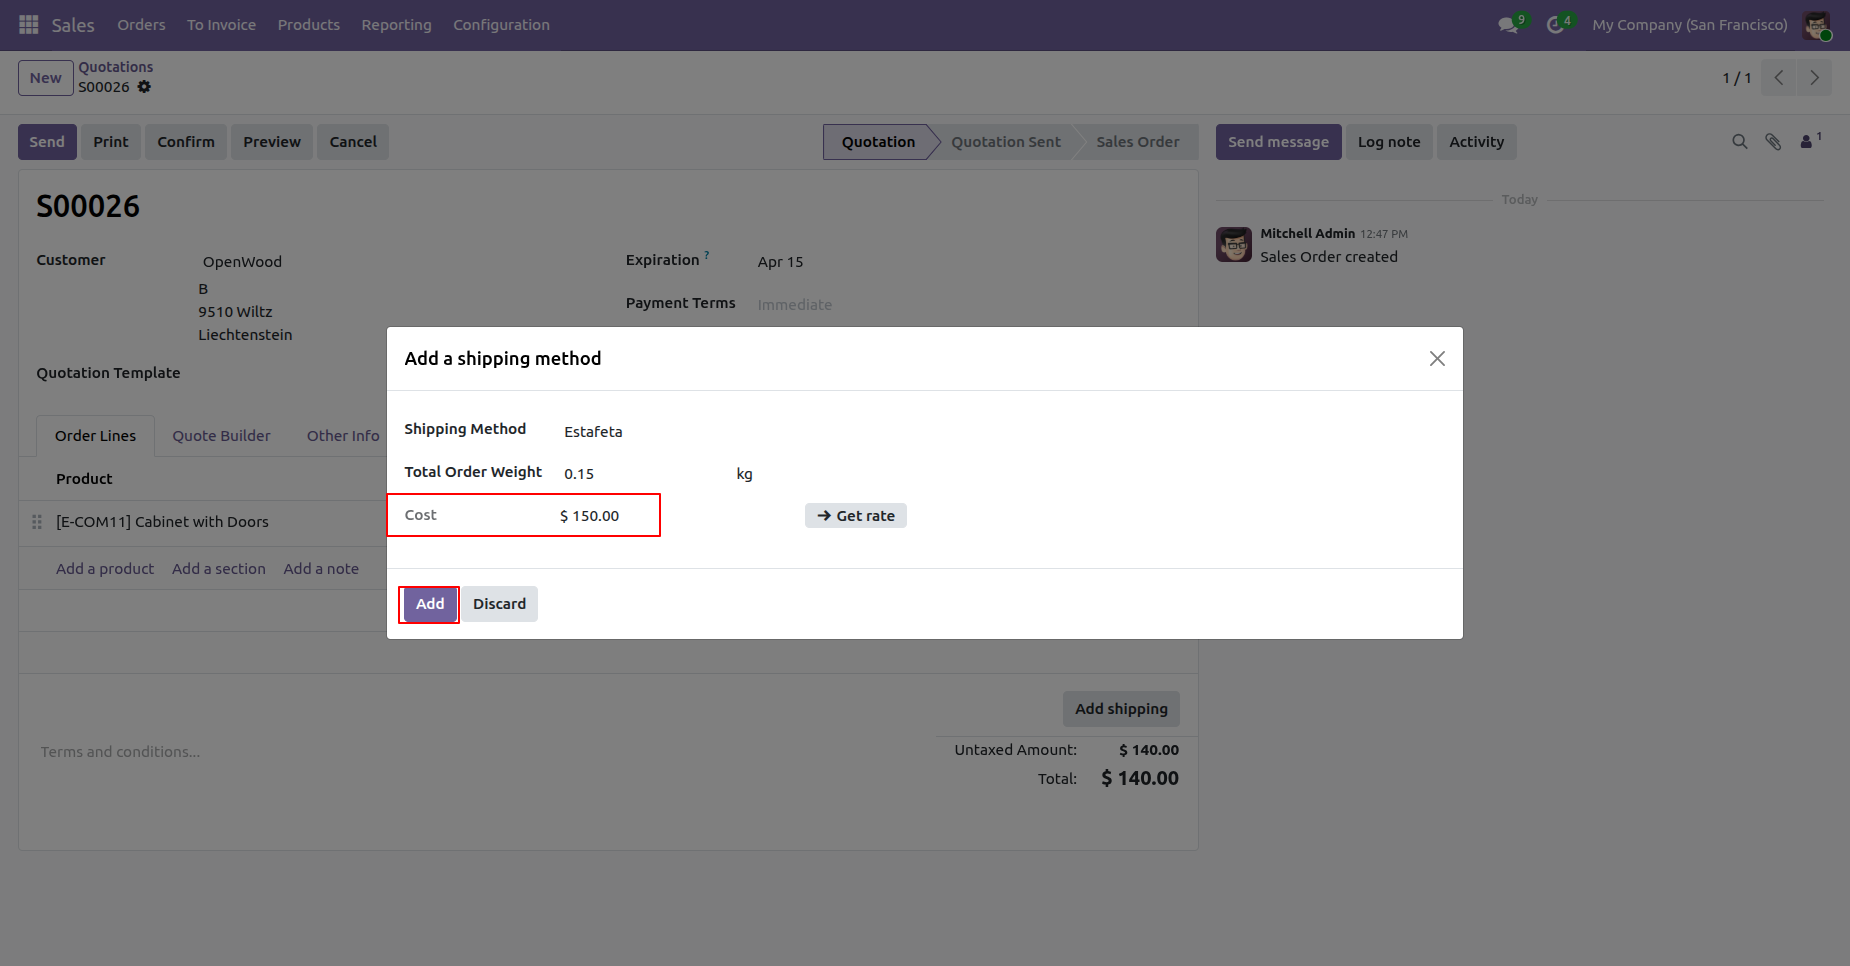Click the followers person icon
This screenshot has height=966, width=1850.
(x=1807, y=142)
